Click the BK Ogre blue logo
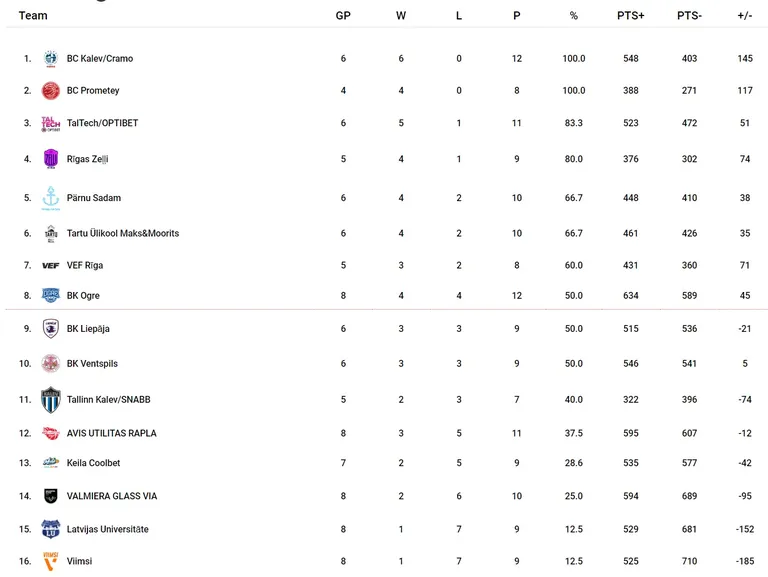The width and height of the screenshot is (768, 577). tap(50, 295)
